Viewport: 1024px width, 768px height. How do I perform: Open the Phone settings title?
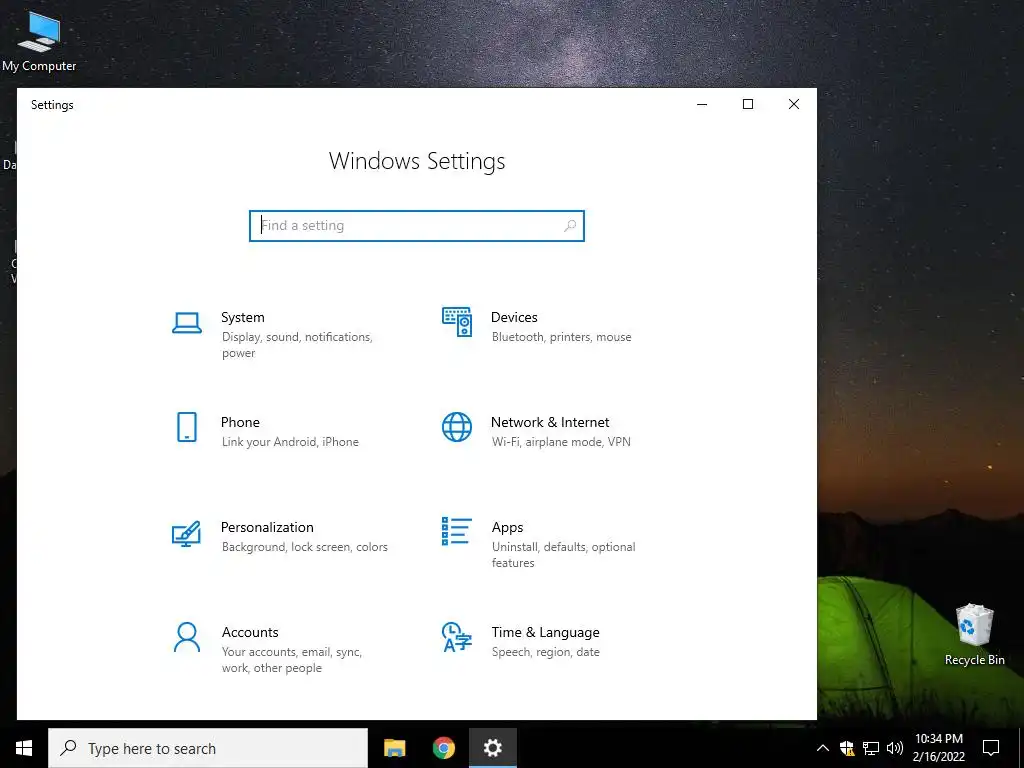(x=240, y=422)
